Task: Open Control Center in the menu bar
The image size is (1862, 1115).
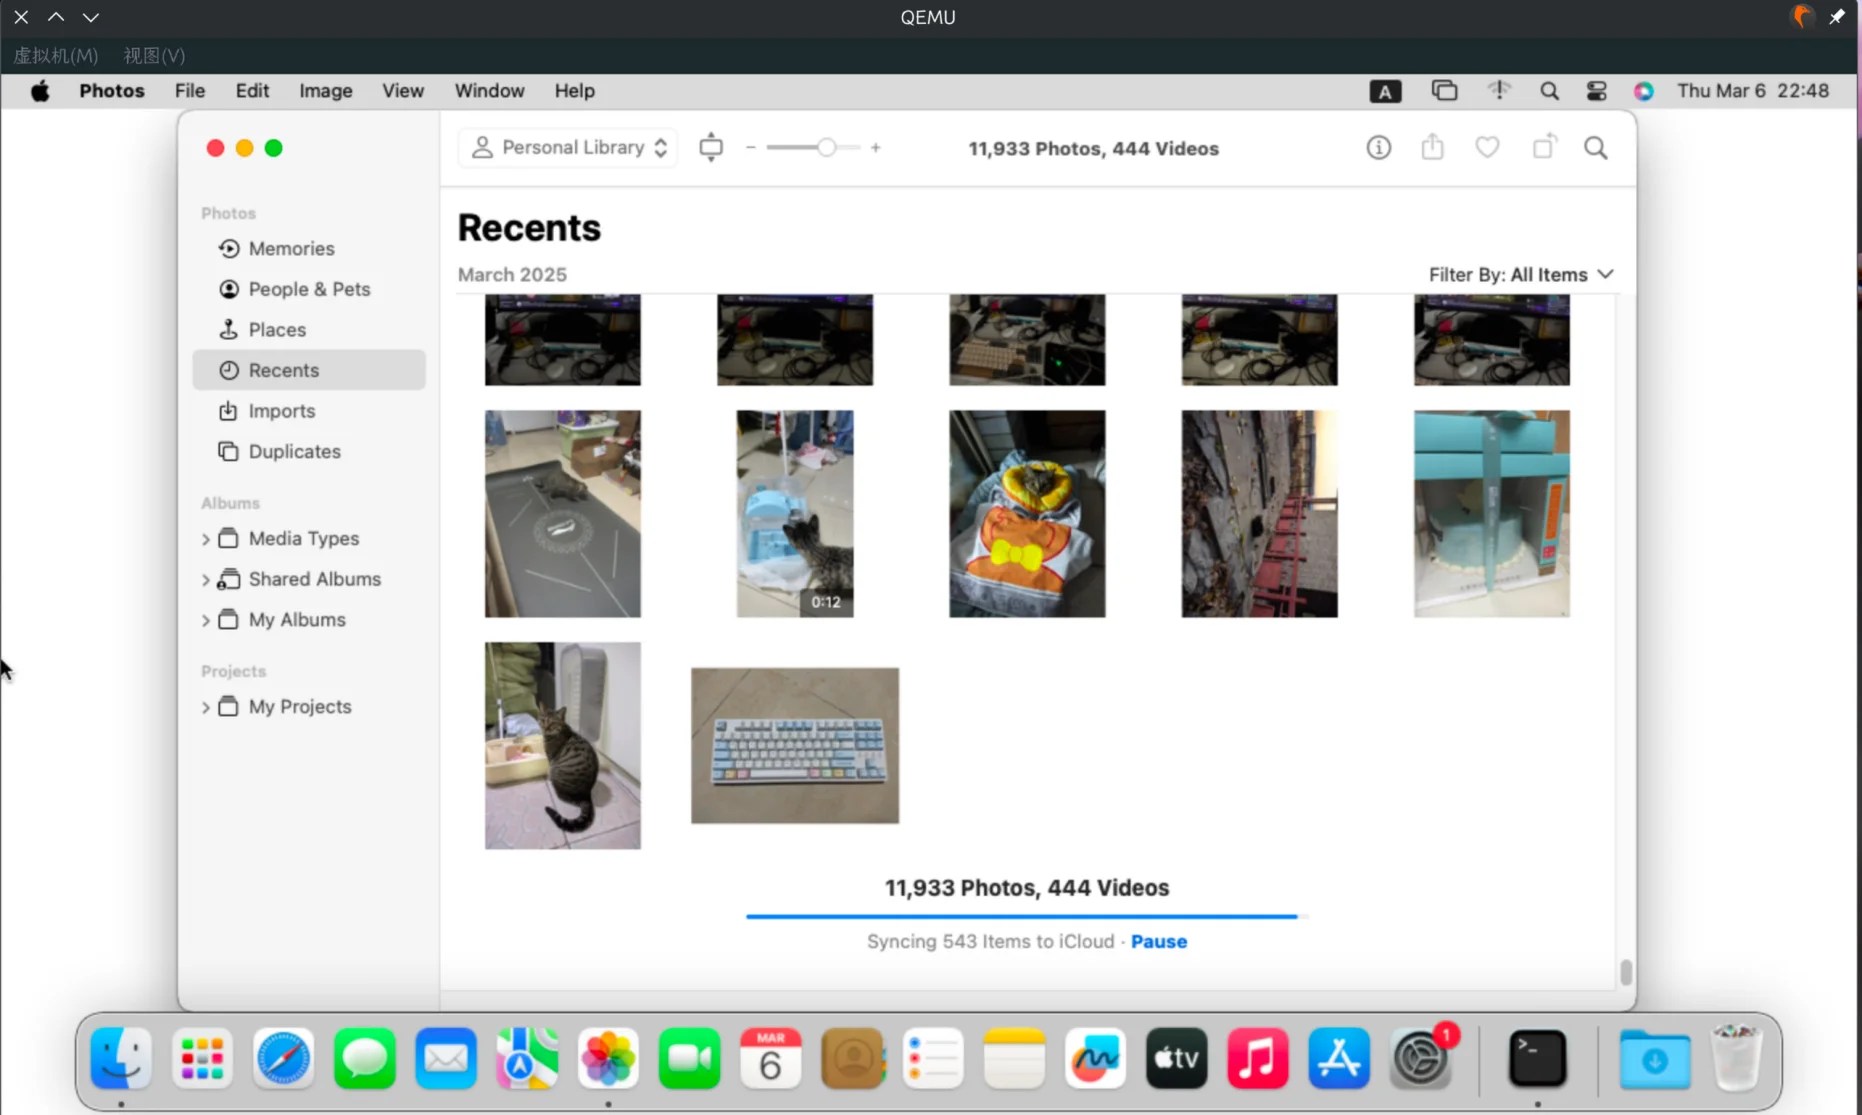Action: pyautogui.click(x=1596, y=90)
